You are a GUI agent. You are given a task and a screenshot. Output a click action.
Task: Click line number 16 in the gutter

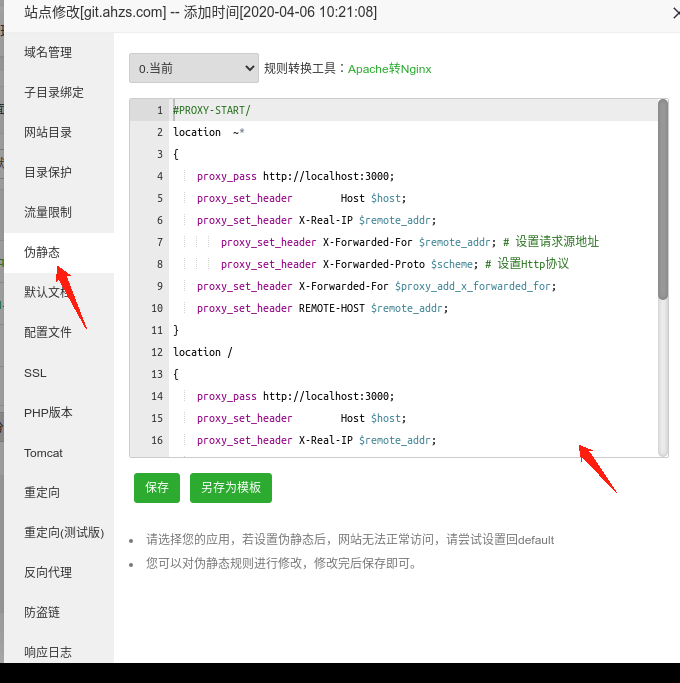pyautogui.click(x=157, y=440)
